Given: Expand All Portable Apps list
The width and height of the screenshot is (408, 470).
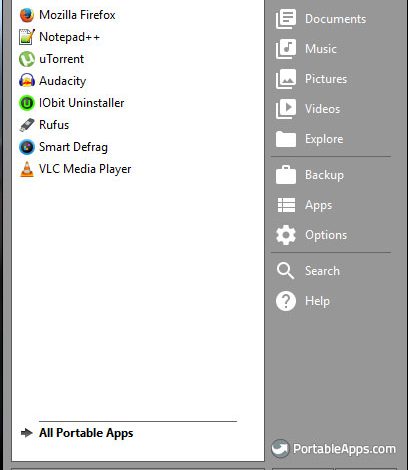Looking at the screenshot, I should click(x=77, y=433).
